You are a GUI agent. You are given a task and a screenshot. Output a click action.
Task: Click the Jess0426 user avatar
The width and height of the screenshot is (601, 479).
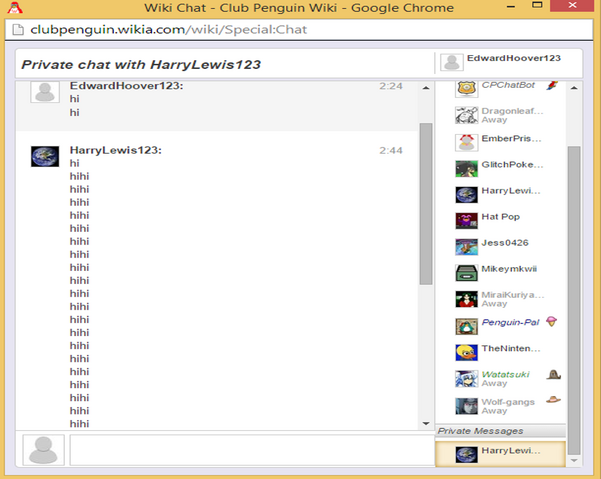(466, 247)
